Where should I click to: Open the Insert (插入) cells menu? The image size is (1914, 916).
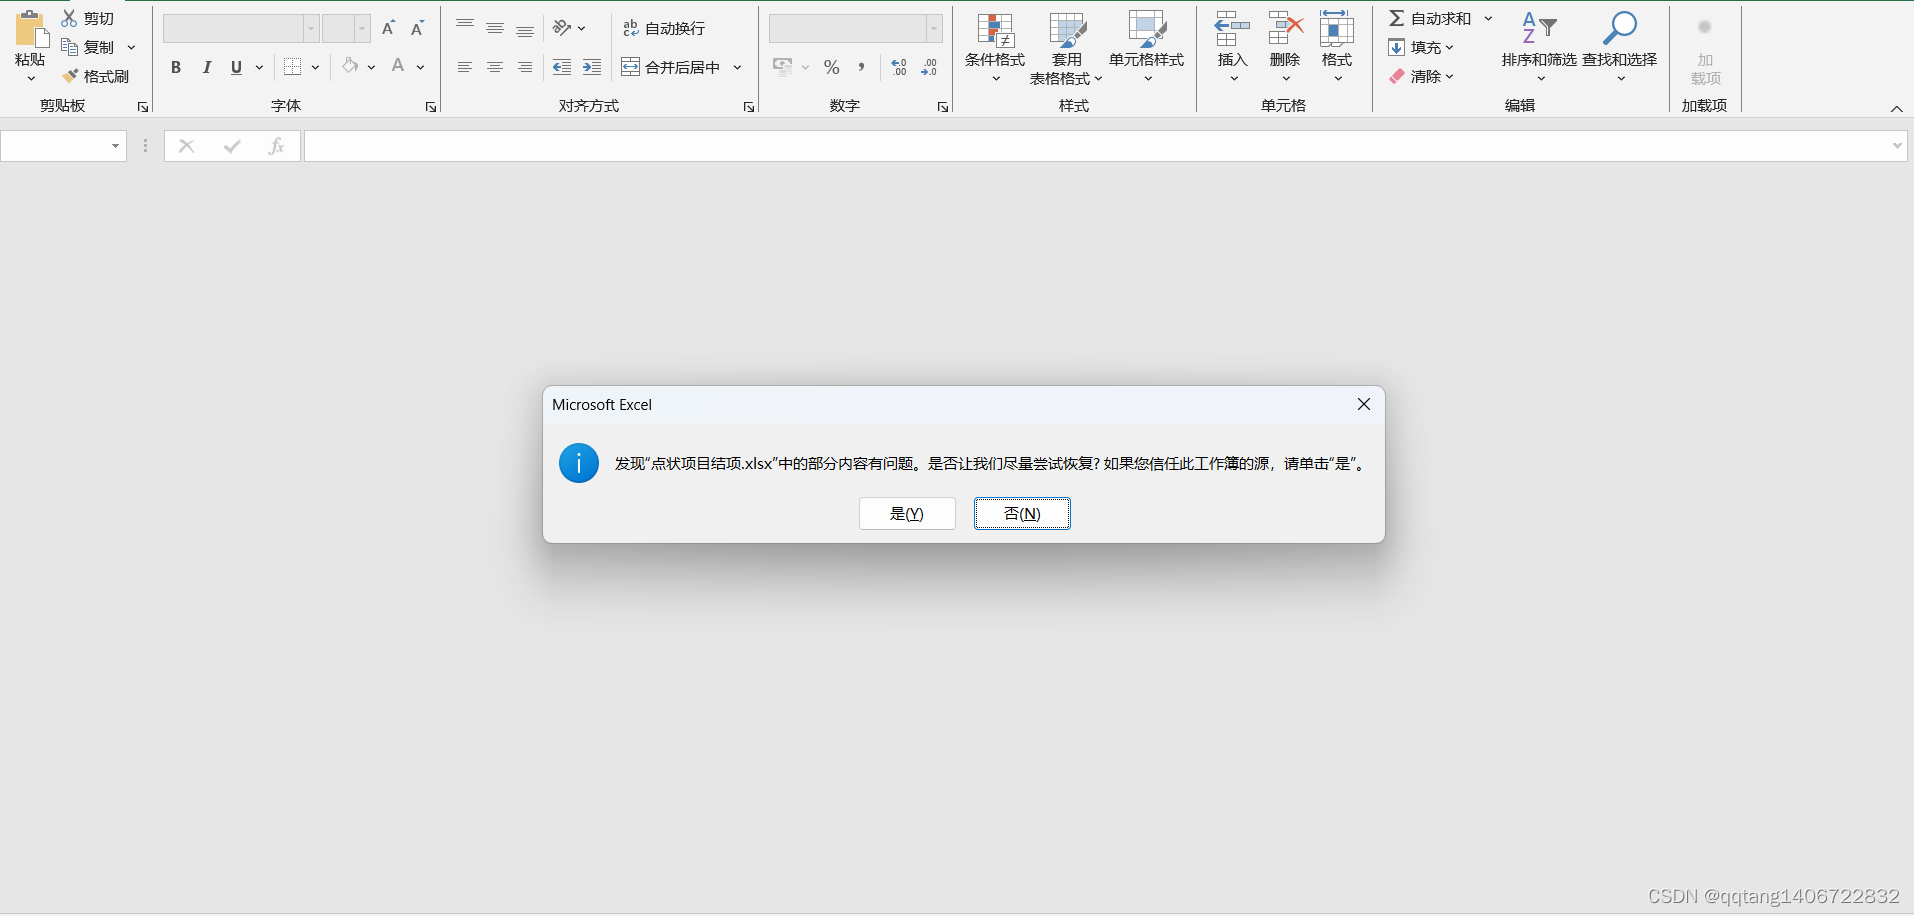pos(1233,47)
